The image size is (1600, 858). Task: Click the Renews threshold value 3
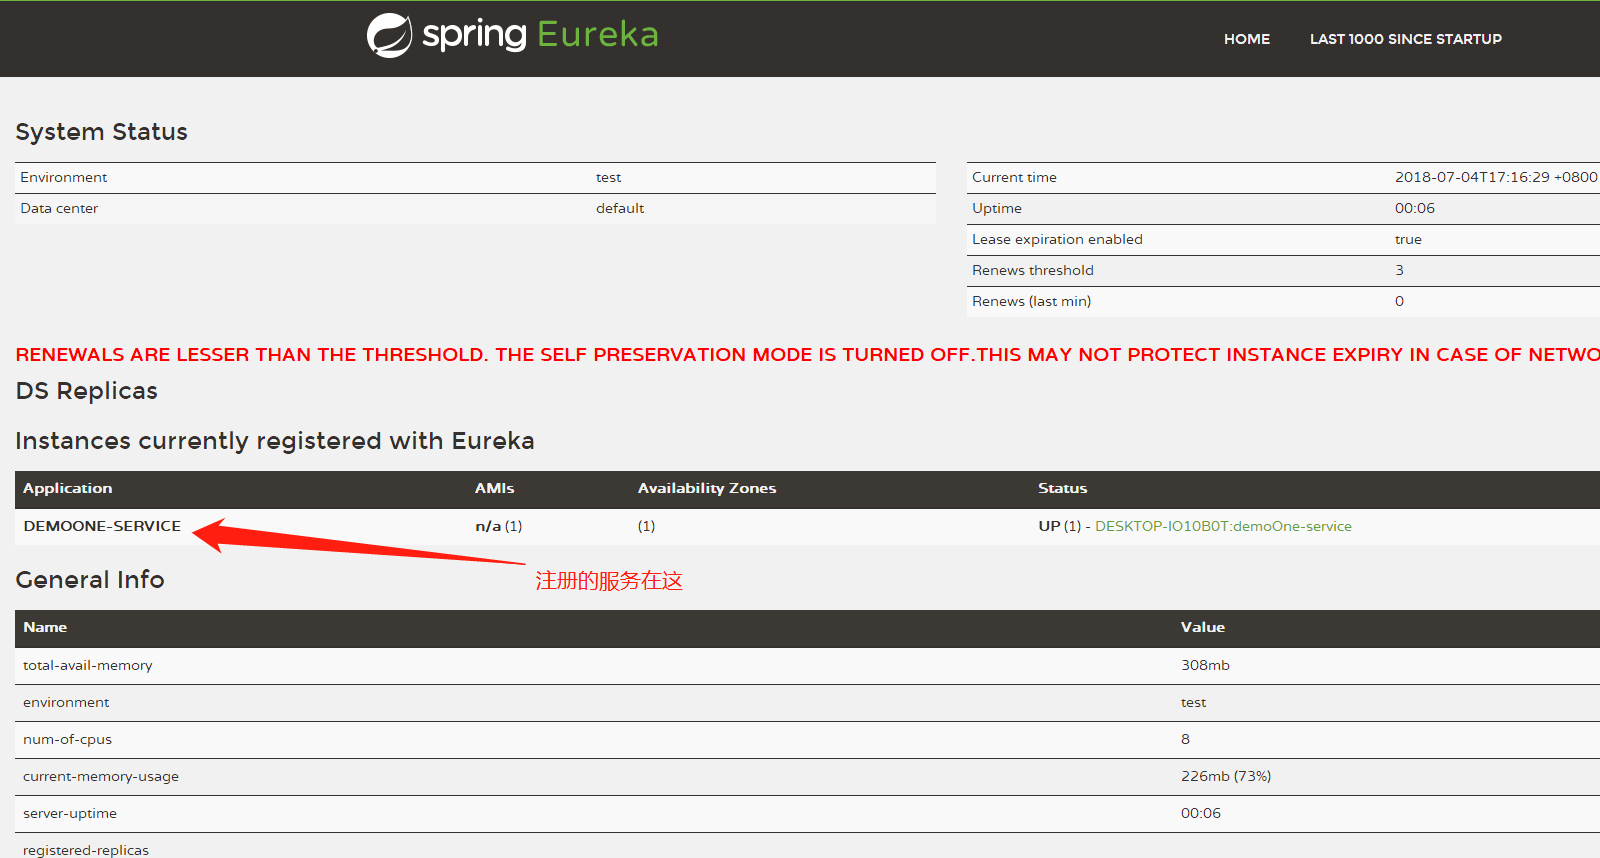[x=1399, y=270]
